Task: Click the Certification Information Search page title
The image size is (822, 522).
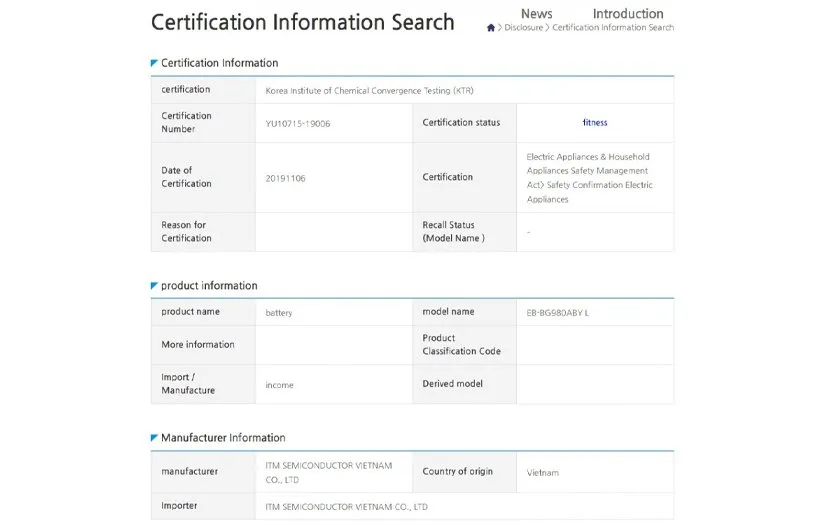Action: tap(302, 22)
